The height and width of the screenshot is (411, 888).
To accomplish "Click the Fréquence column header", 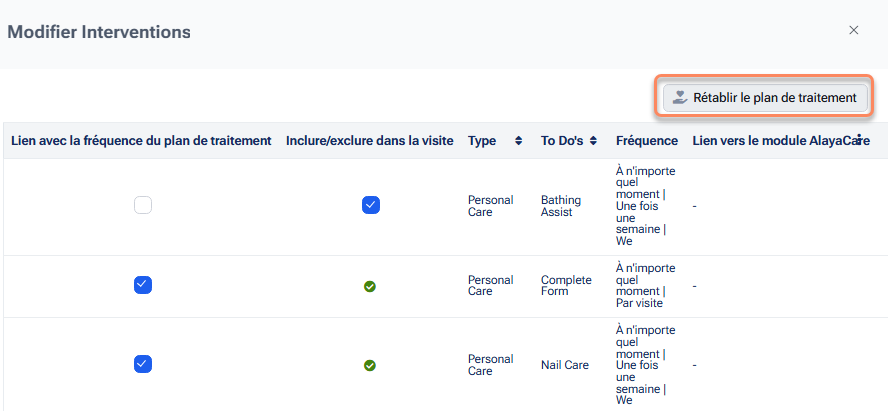I will 647,141.
